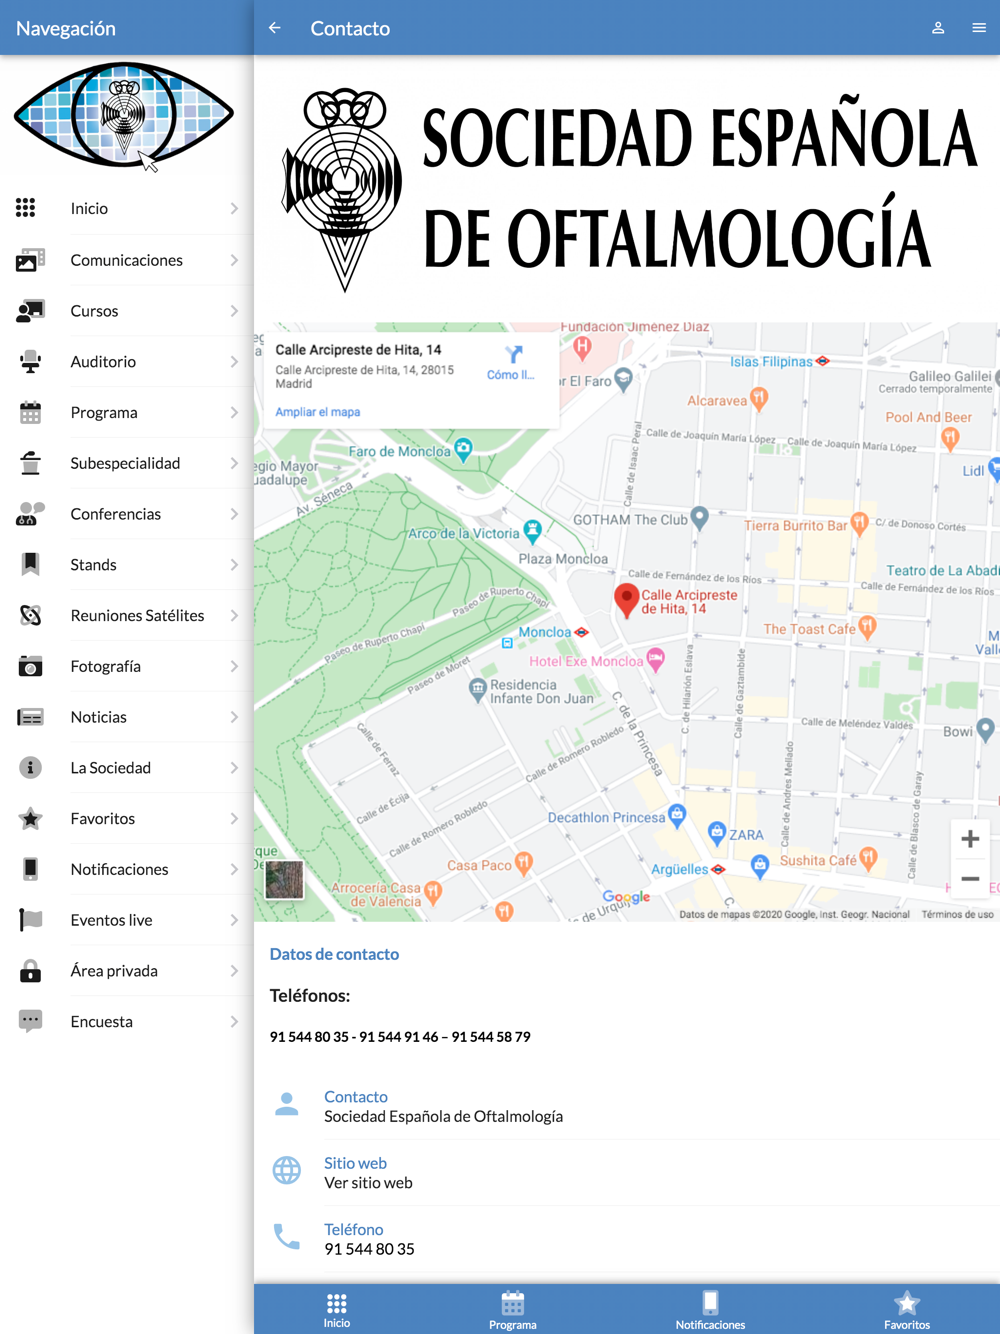Image resolution: width=1000 pixels, height=1334 pixels.
Task: Click the Arco de la Victoria marker
Action: tap(533, 531)
